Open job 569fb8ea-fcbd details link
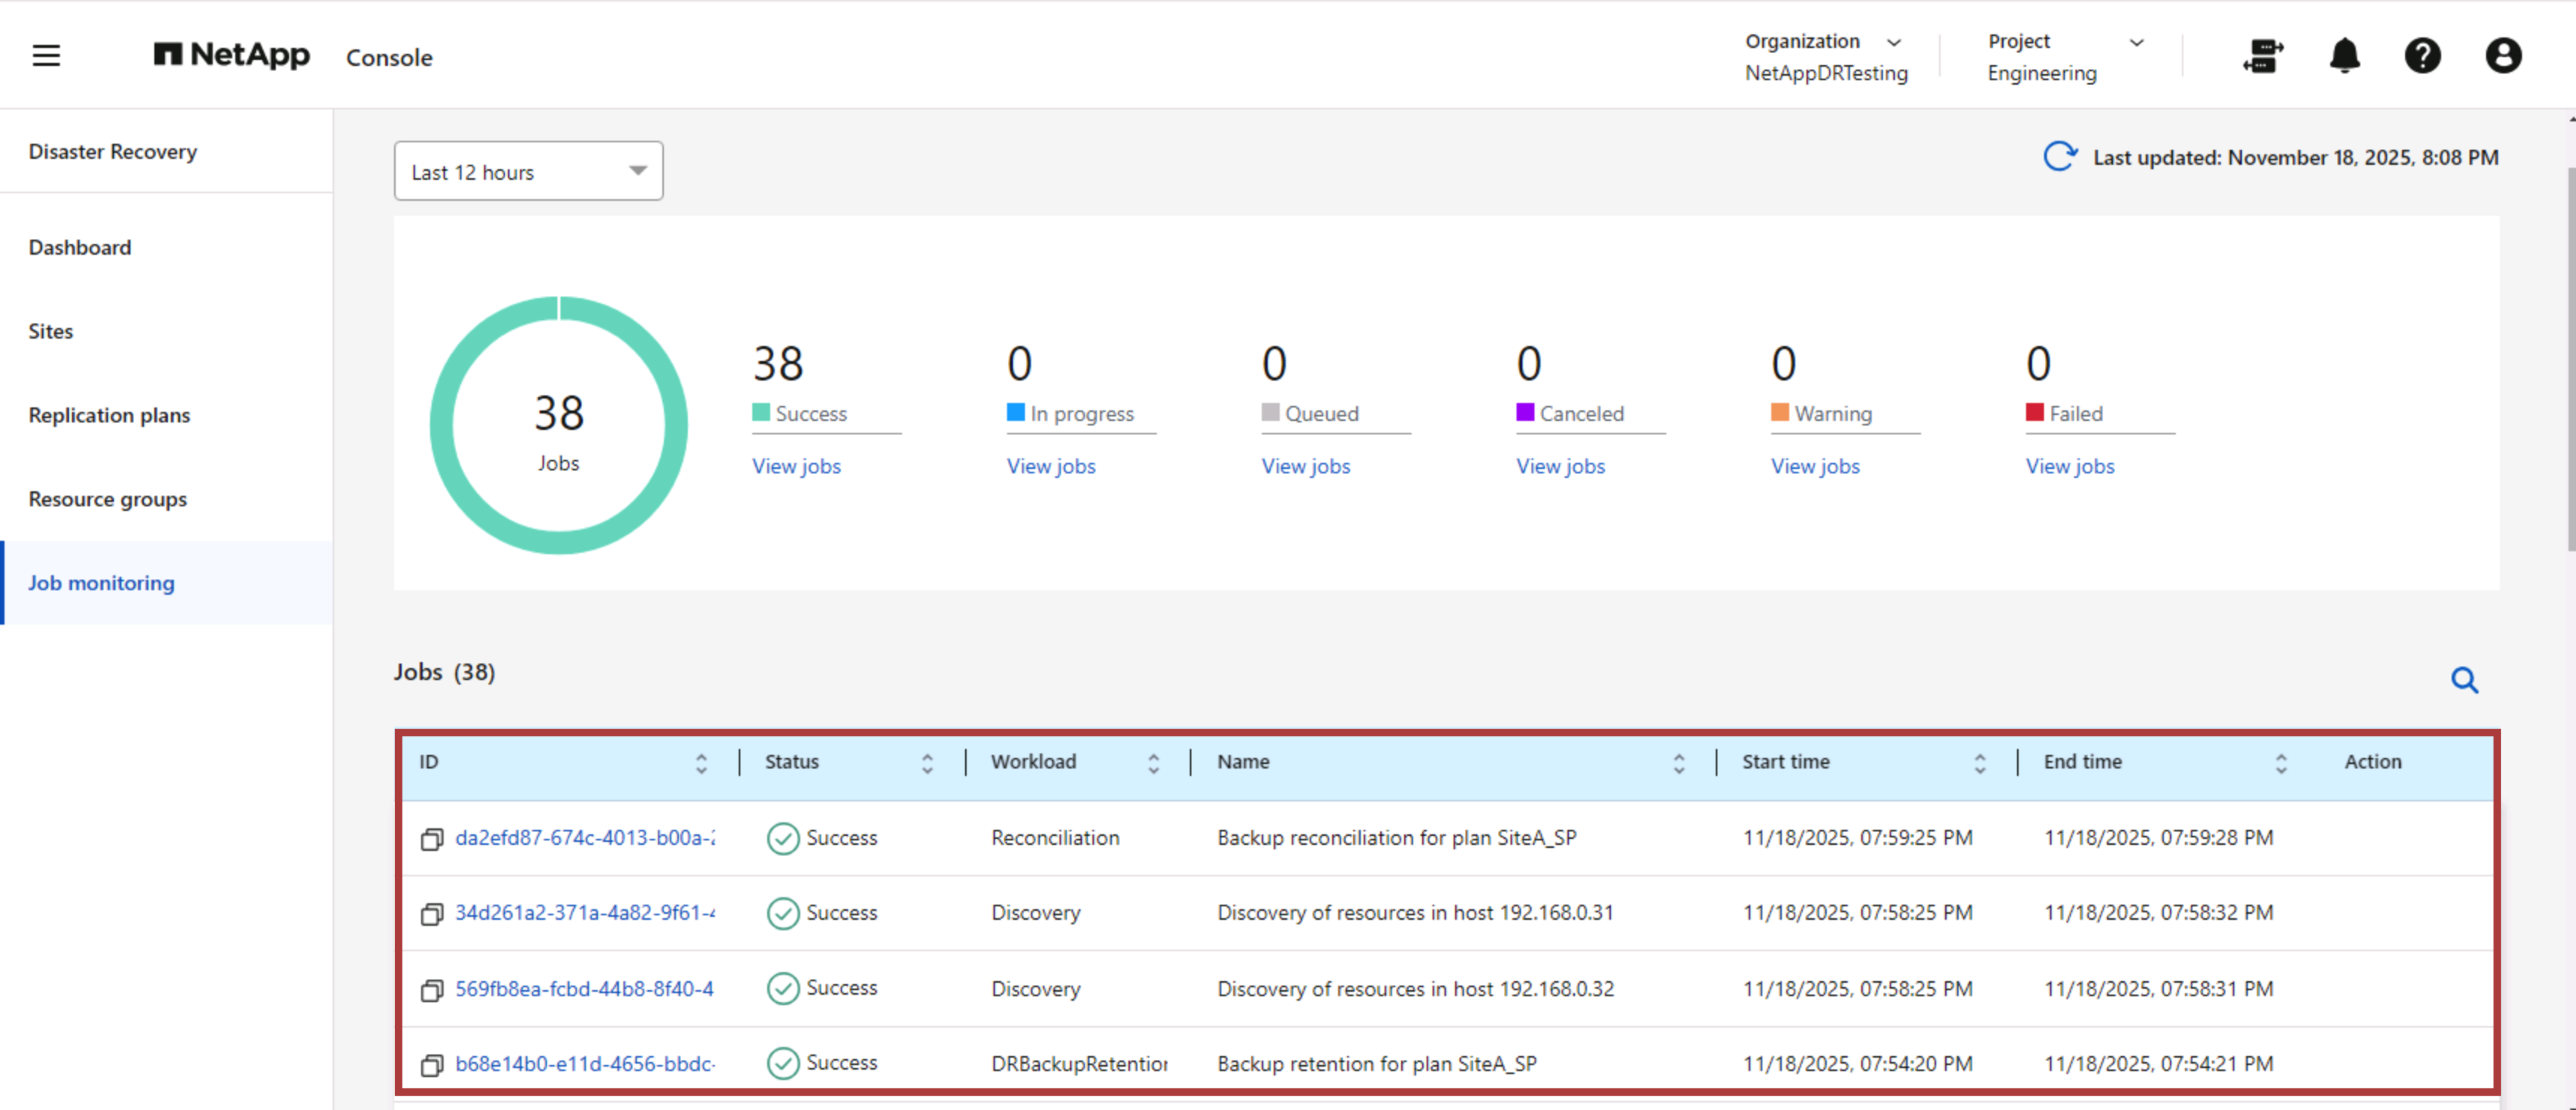Screen dimensions: 2576x1110 pos(585,988)
